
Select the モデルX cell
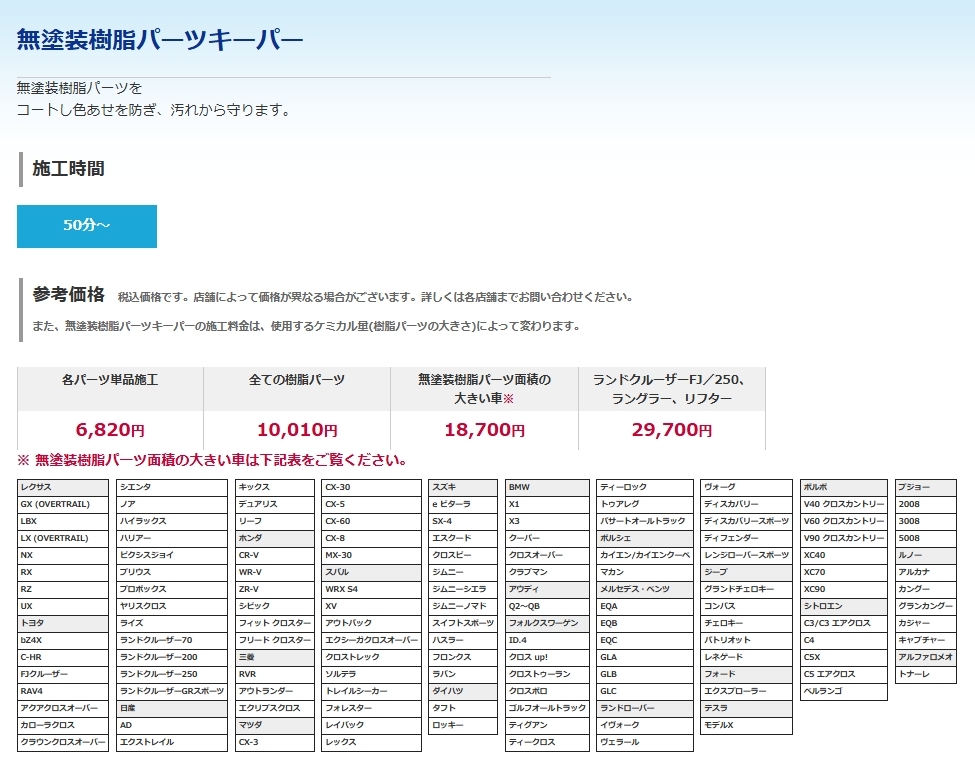coord(746,725)
